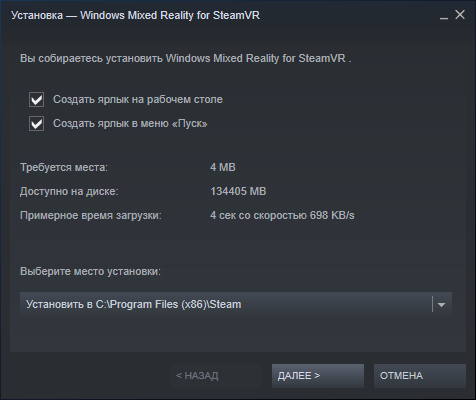This screenshot has width=476, height=400.
Task: Click the available disk space value «134405 MB»
Action: click(x=238, y=191)
